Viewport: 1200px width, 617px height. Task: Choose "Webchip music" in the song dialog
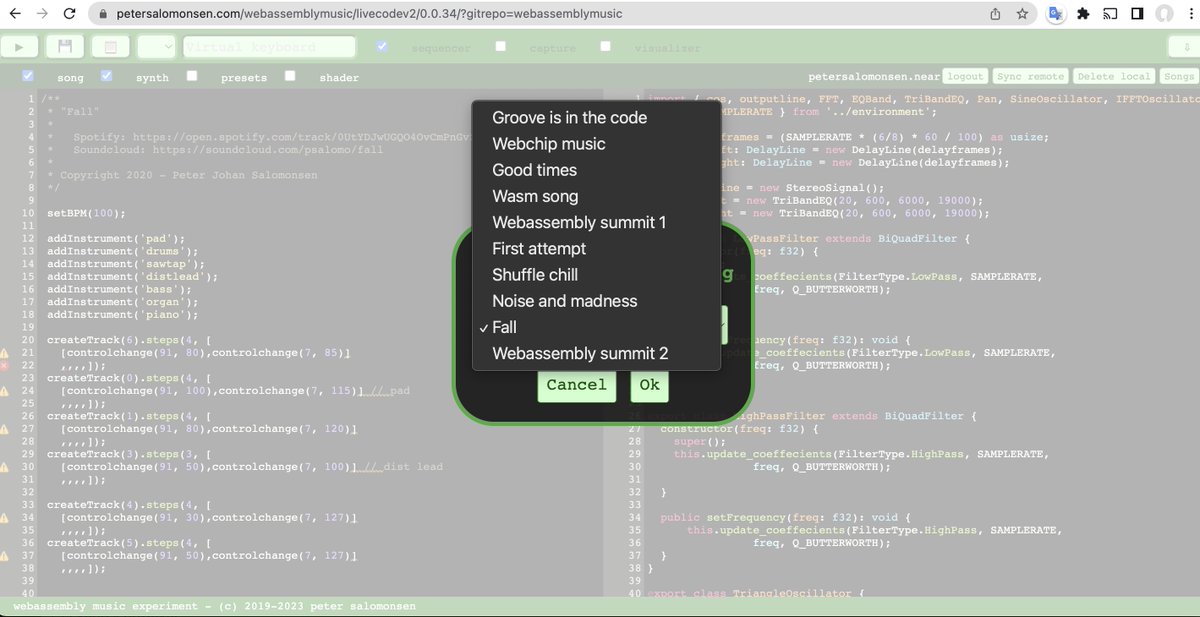coord(548,143)
